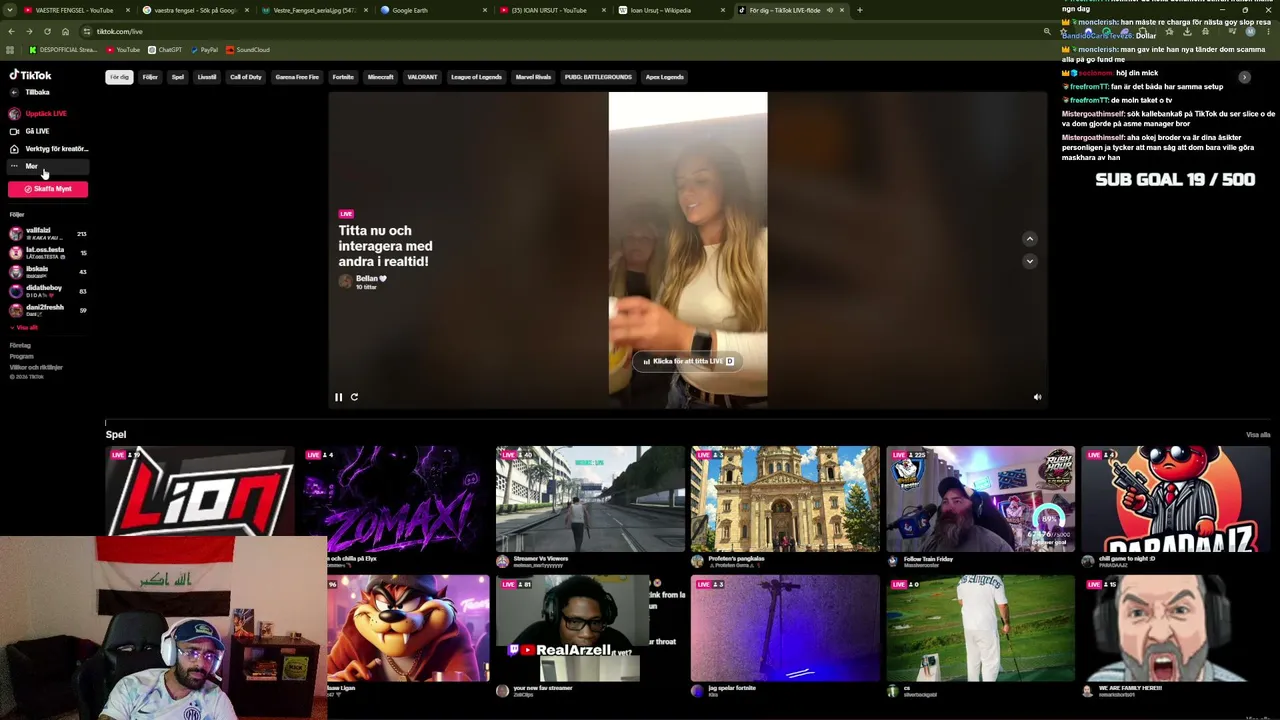Expand the Följer list with Visa allt

tap(25, 327)
